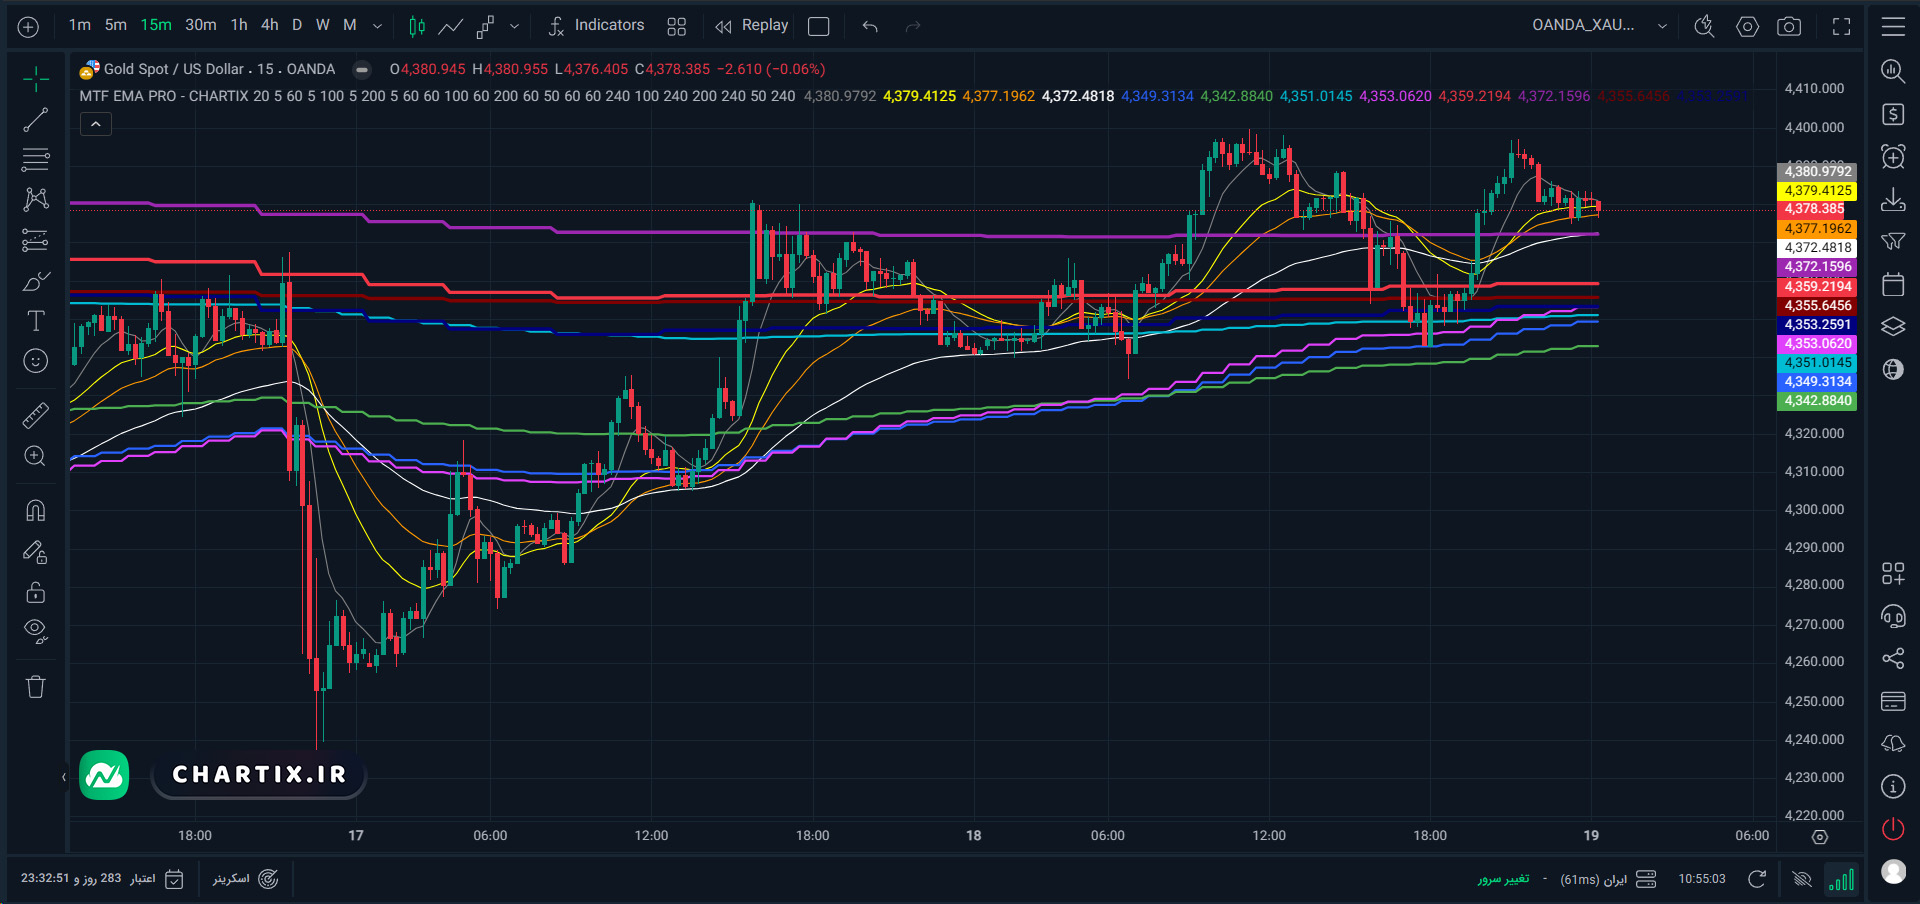Switch to the 1h timeframe
The width and height of the screenshot is (1920, 904).
pos(239,25)
